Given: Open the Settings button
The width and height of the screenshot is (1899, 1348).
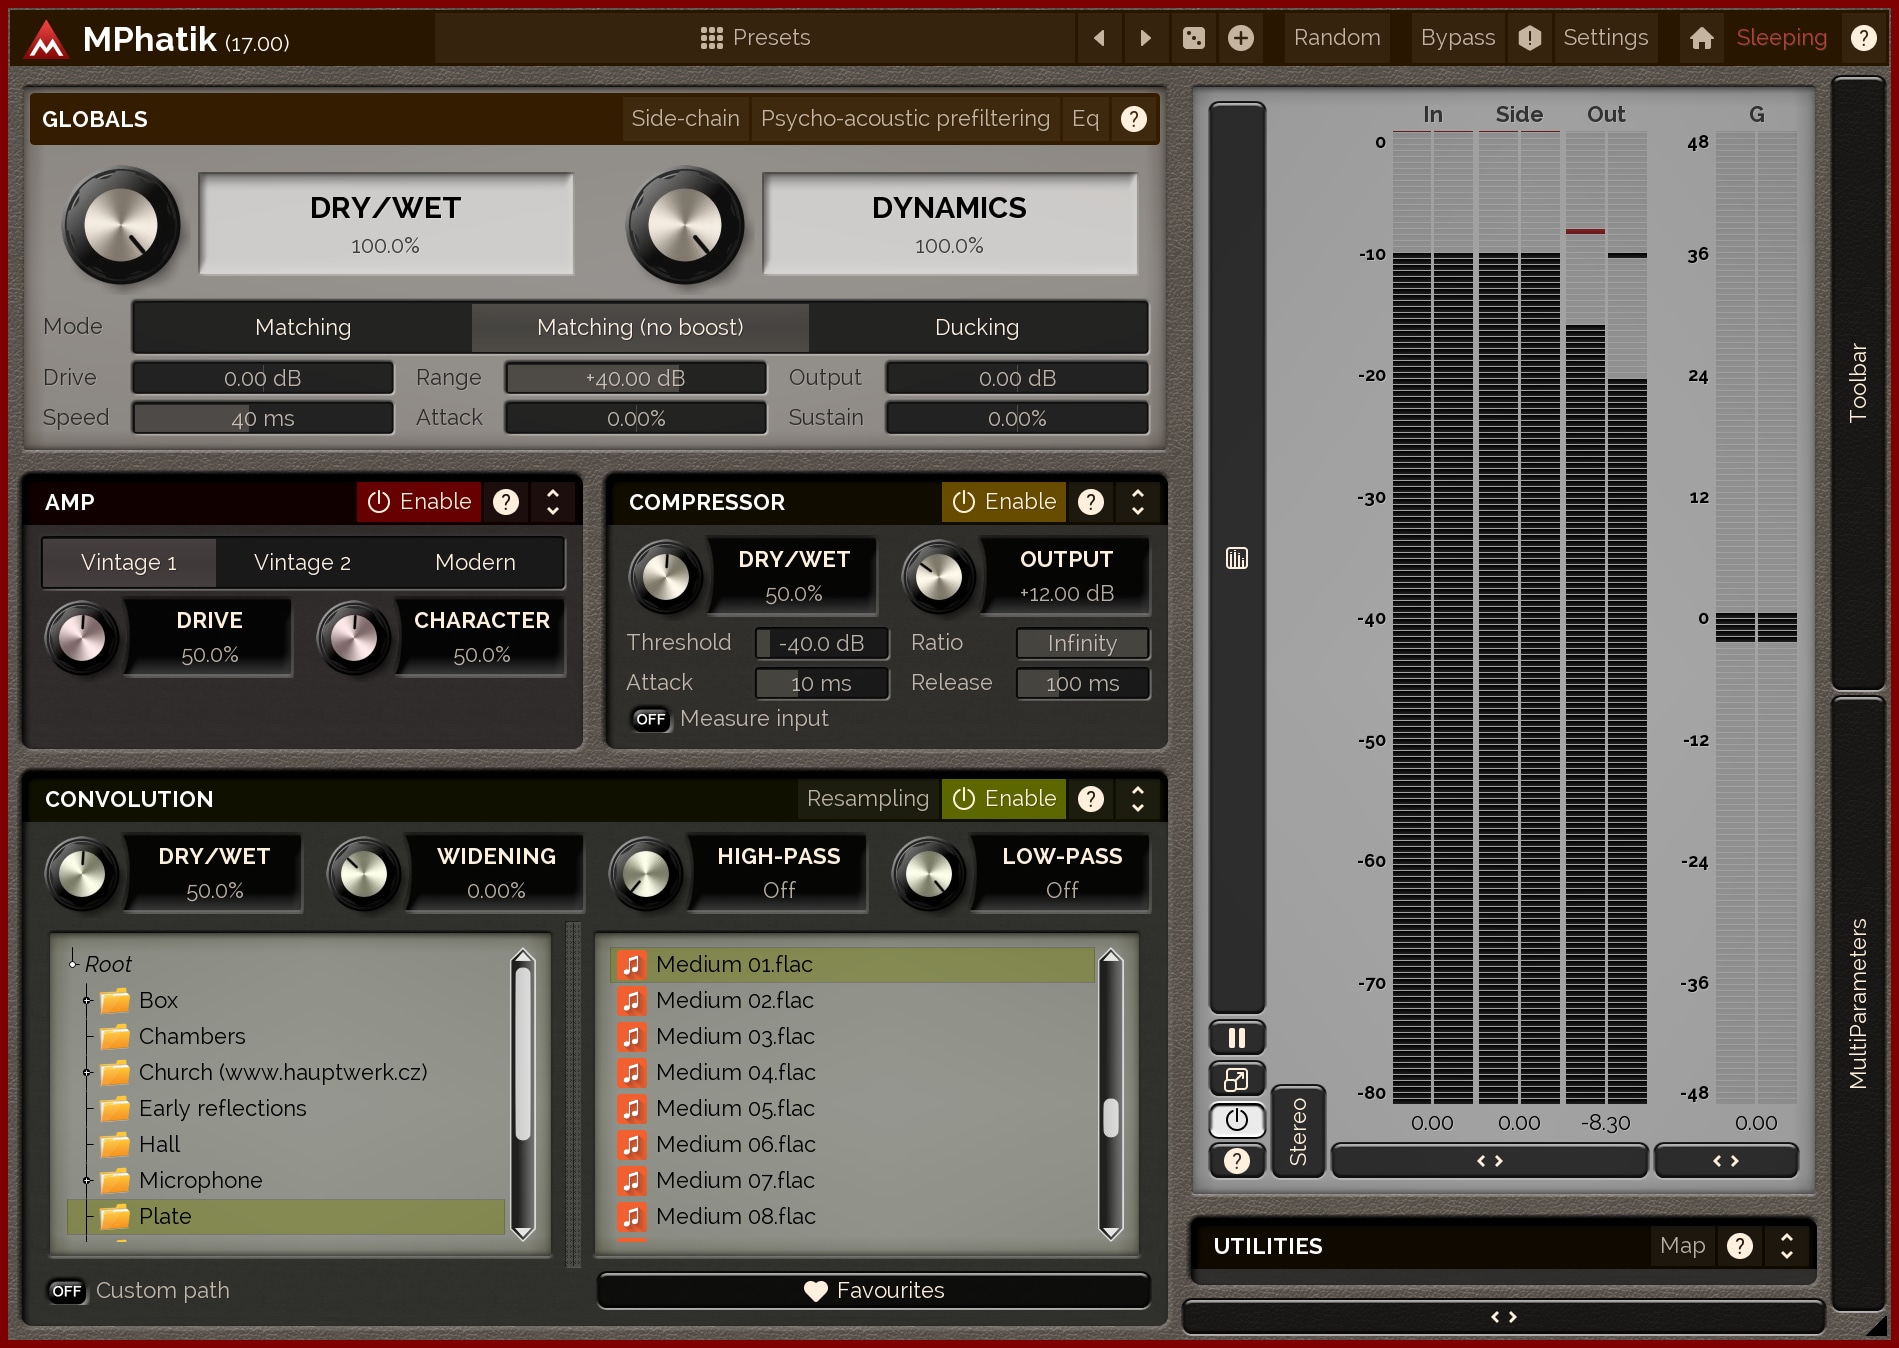Looking at the screenshot, I should click(x=1604, y=38).
